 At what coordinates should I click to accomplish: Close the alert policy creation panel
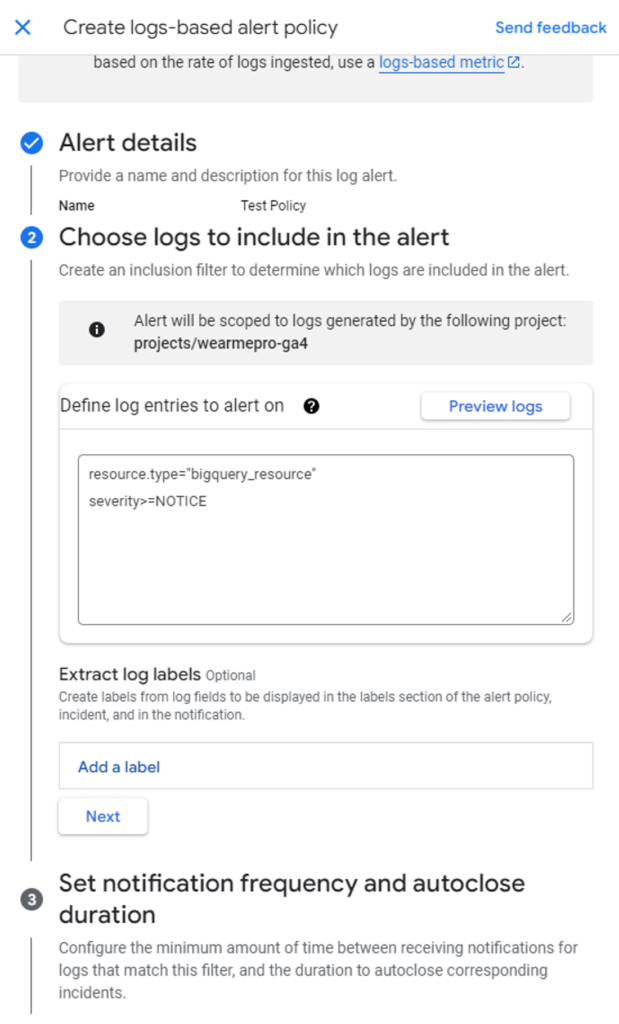click(x=23, y=27)
